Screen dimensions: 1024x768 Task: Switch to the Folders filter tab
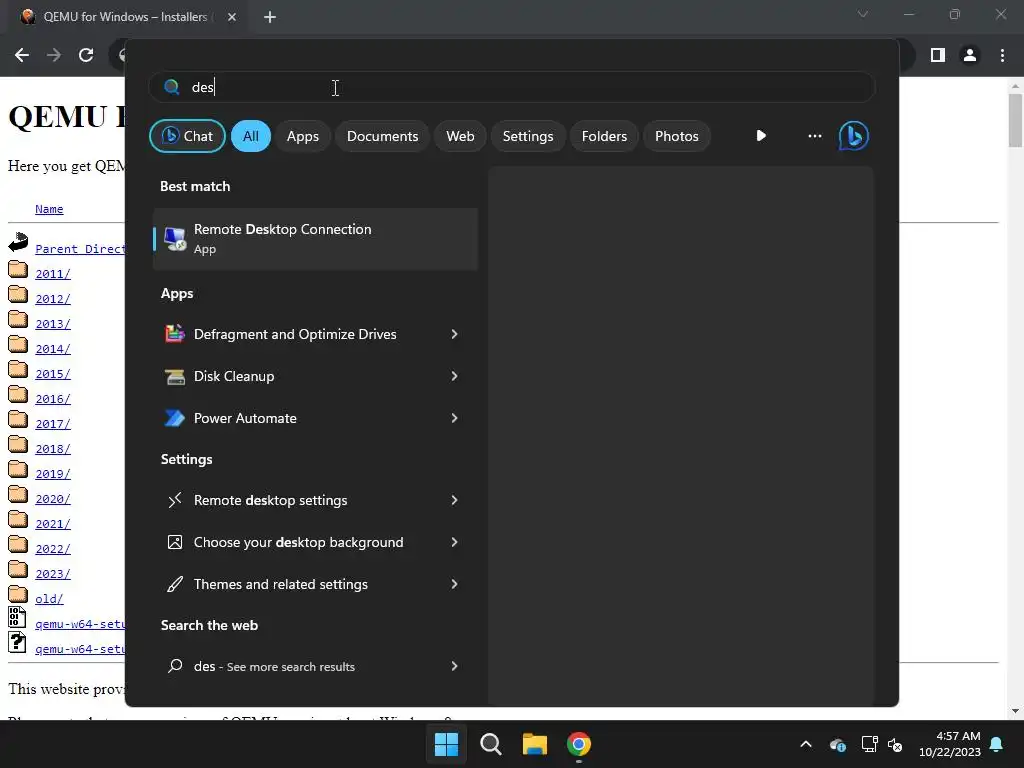tap(604, 136)
